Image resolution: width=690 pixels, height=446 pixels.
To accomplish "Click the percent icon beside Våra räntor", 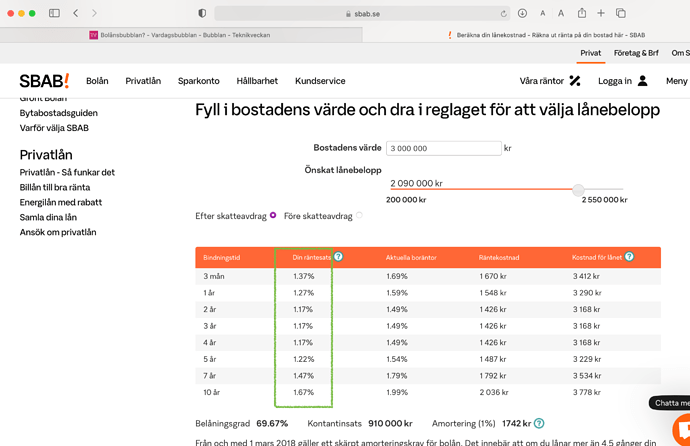I will pos(575,80).
